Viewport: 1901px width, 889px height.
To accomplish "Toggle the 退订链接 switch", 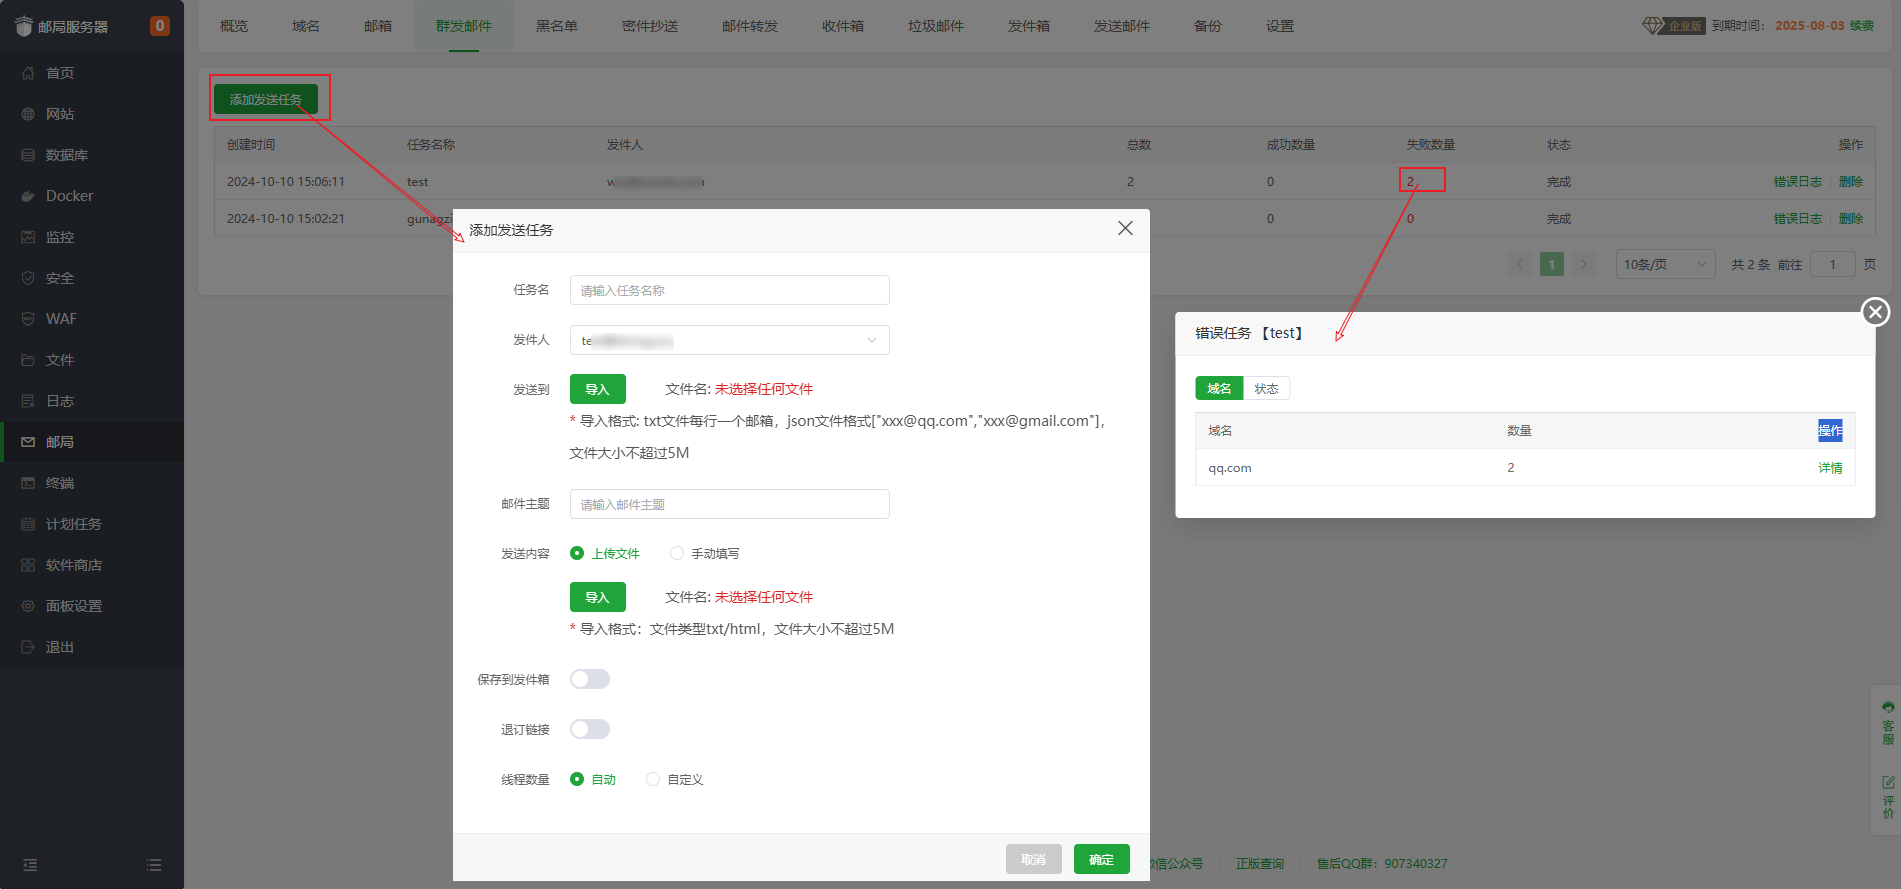I will 590,729.
